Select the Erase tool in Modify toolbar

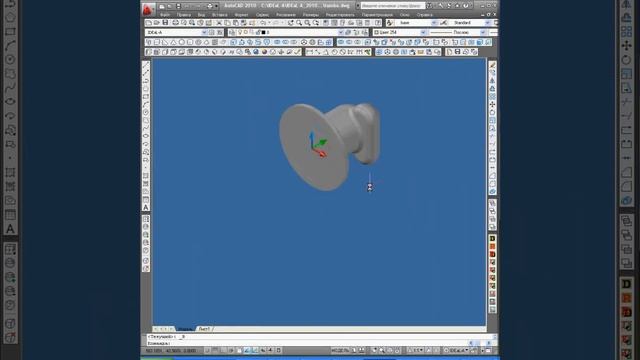coord(493,65)
